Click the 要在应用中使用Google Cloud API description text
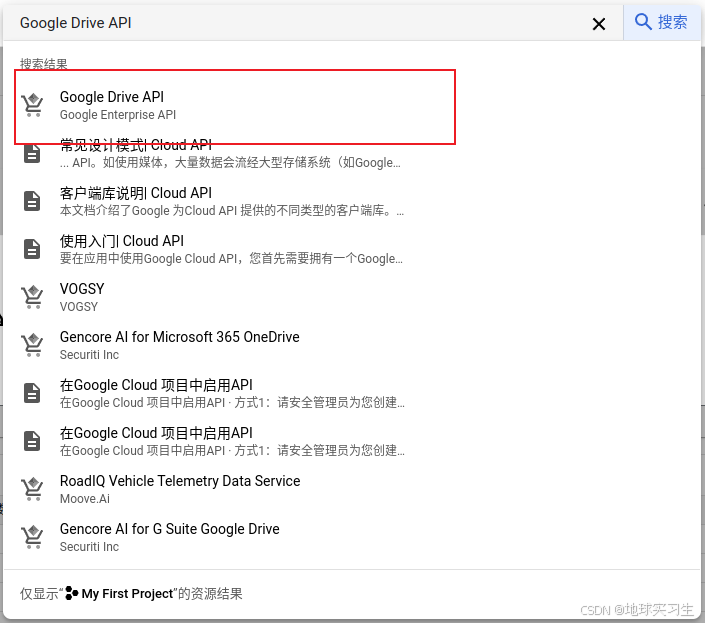The image size is (705, 623). coord(231,259)
